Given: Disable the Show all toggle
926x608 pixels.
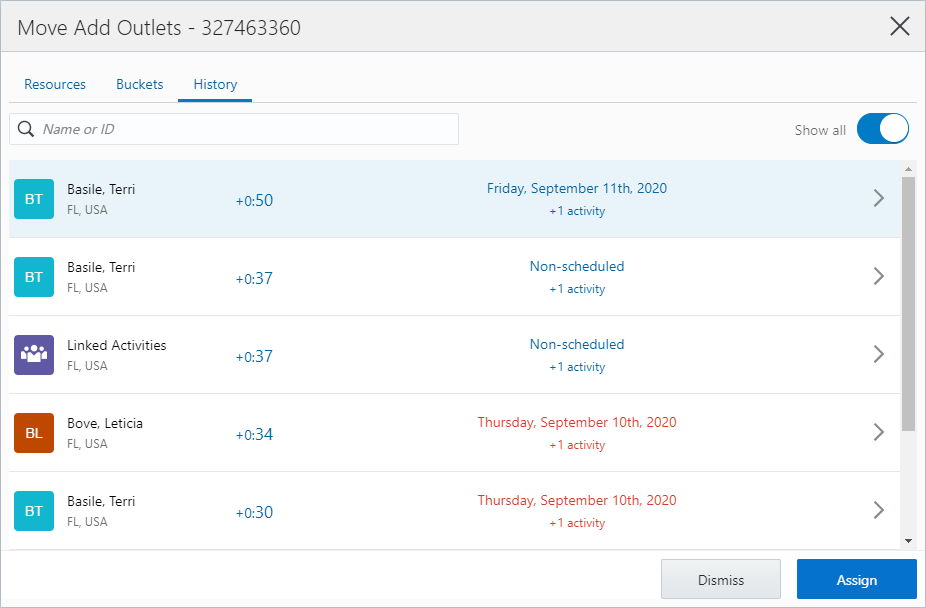Looking at the screenshot, I should (x=882, y=128).
